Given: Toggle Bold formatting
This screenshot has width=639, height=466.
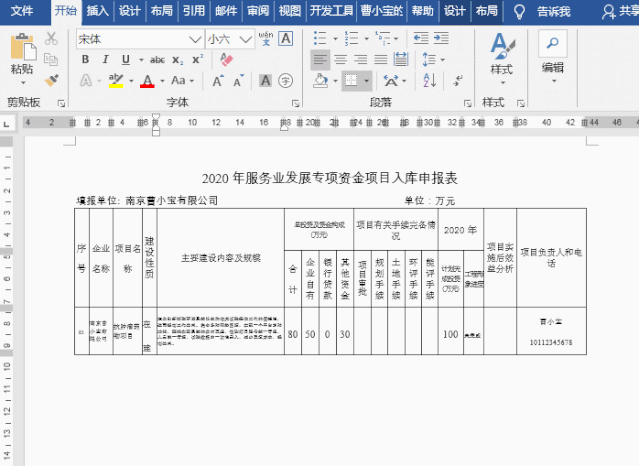Looking at the screenshot, I should 86,59.
